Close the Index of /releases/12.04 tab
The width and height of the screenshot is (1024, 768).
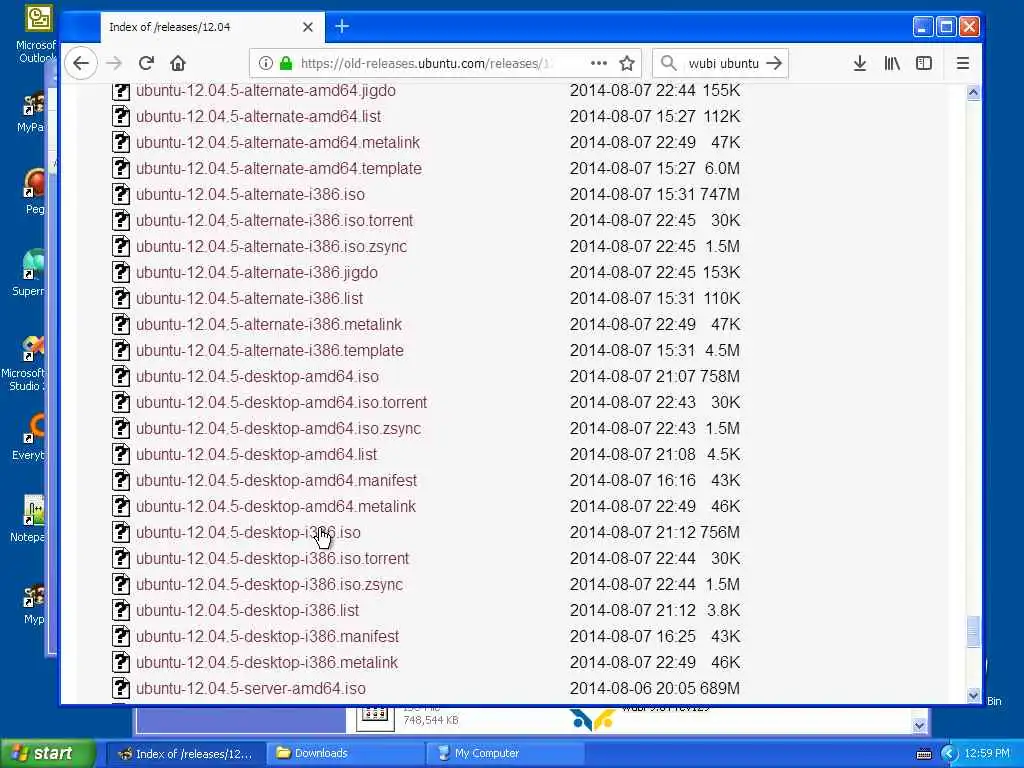coord(308,27)
